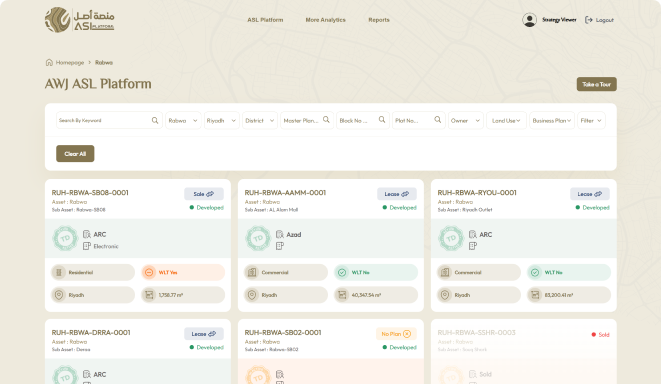
Task: Click the Master Plan search icon
Action: click(326, 120)
